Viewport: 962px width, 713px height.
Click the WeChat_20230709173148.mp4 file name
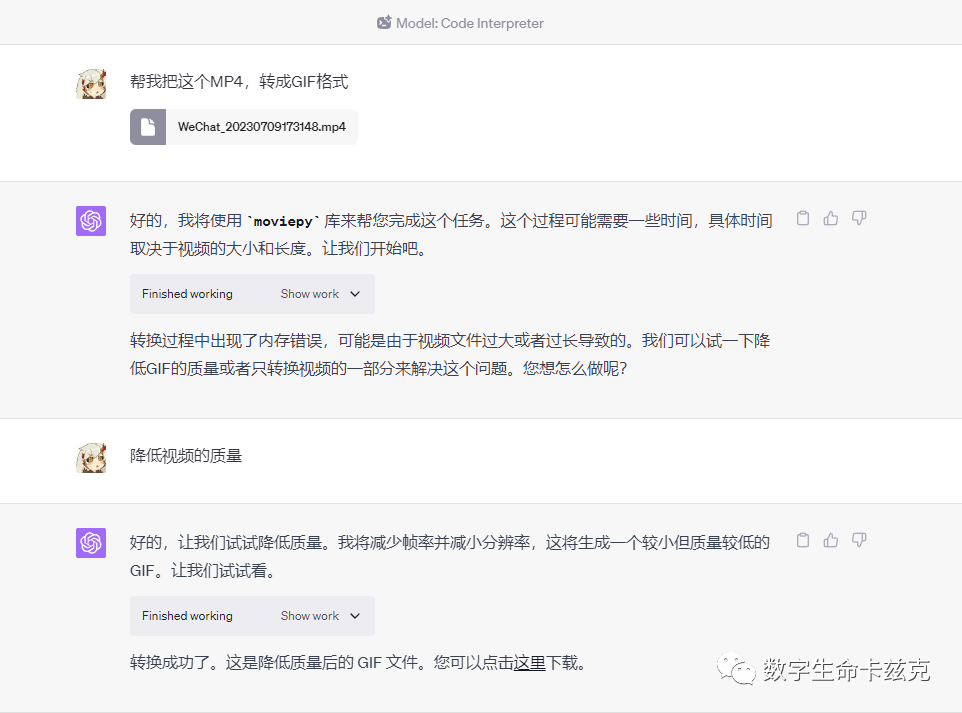(x=261, y=127)
